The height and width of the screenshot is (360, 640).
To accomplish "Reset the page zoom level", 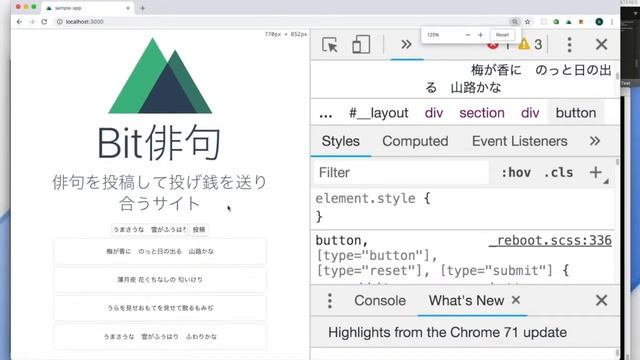I will pyautogui.click(x=502, y=35).
